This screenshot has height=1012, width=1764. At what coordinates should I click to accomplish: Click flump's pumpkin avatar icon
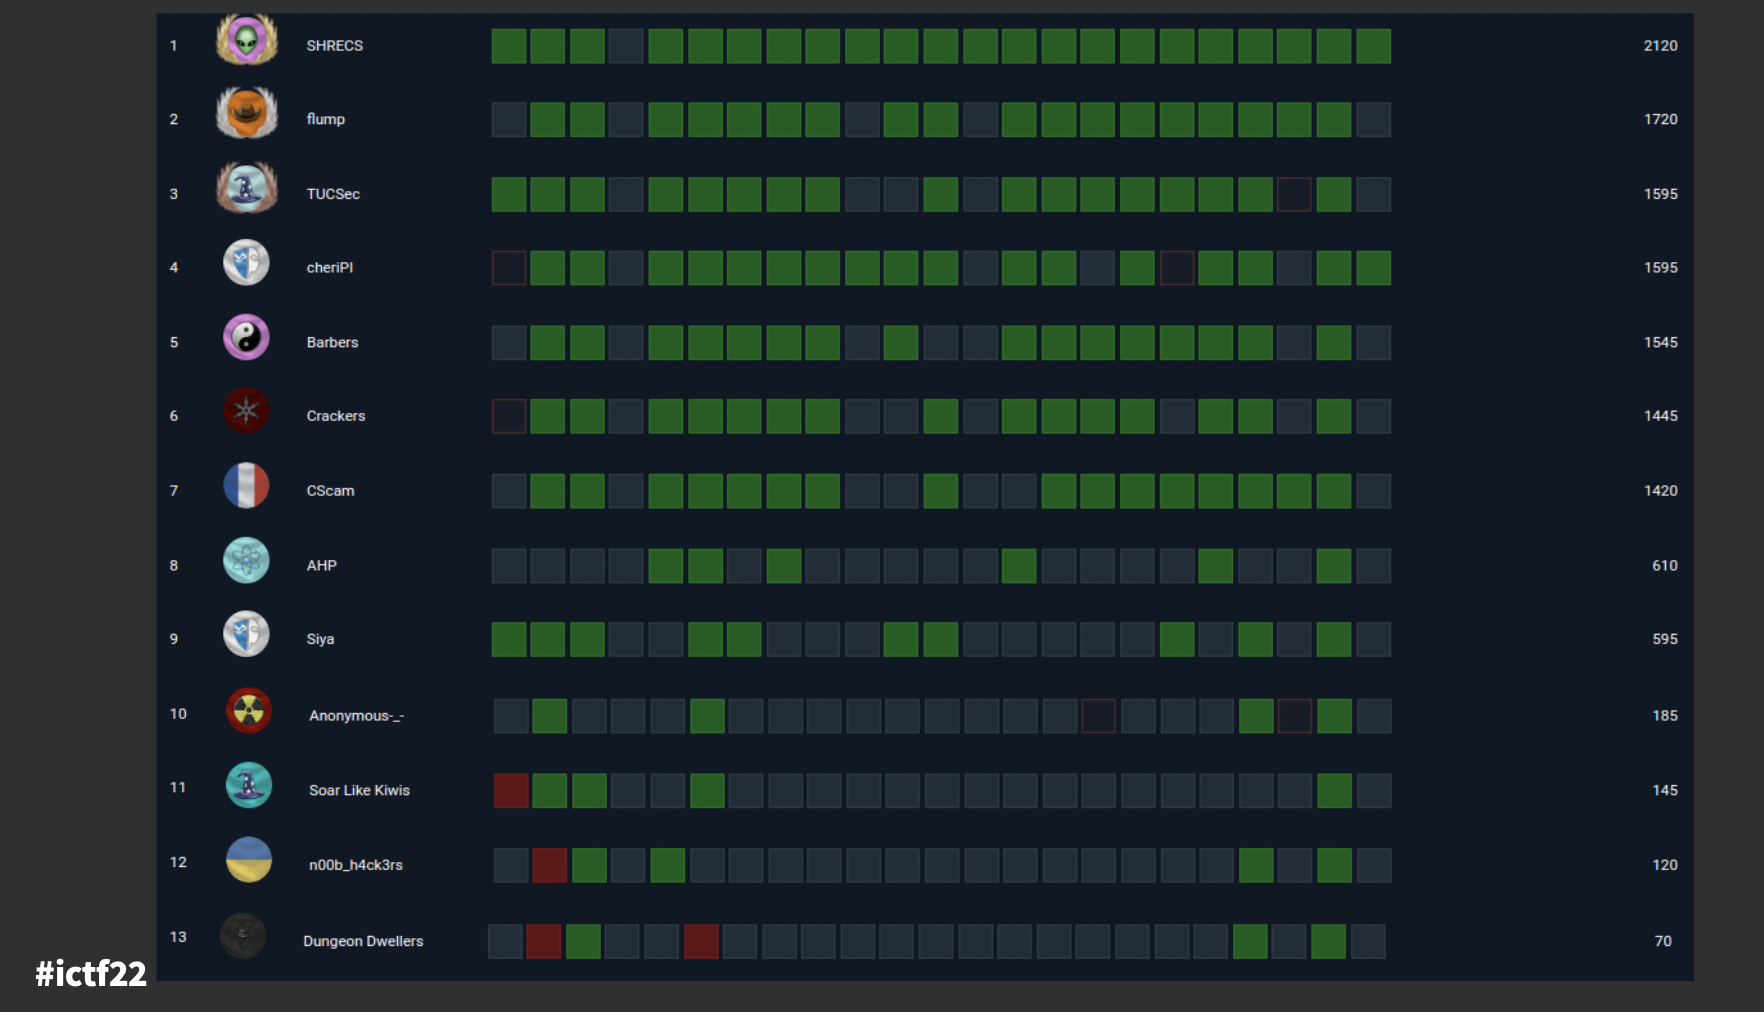[x=246, y=112]
